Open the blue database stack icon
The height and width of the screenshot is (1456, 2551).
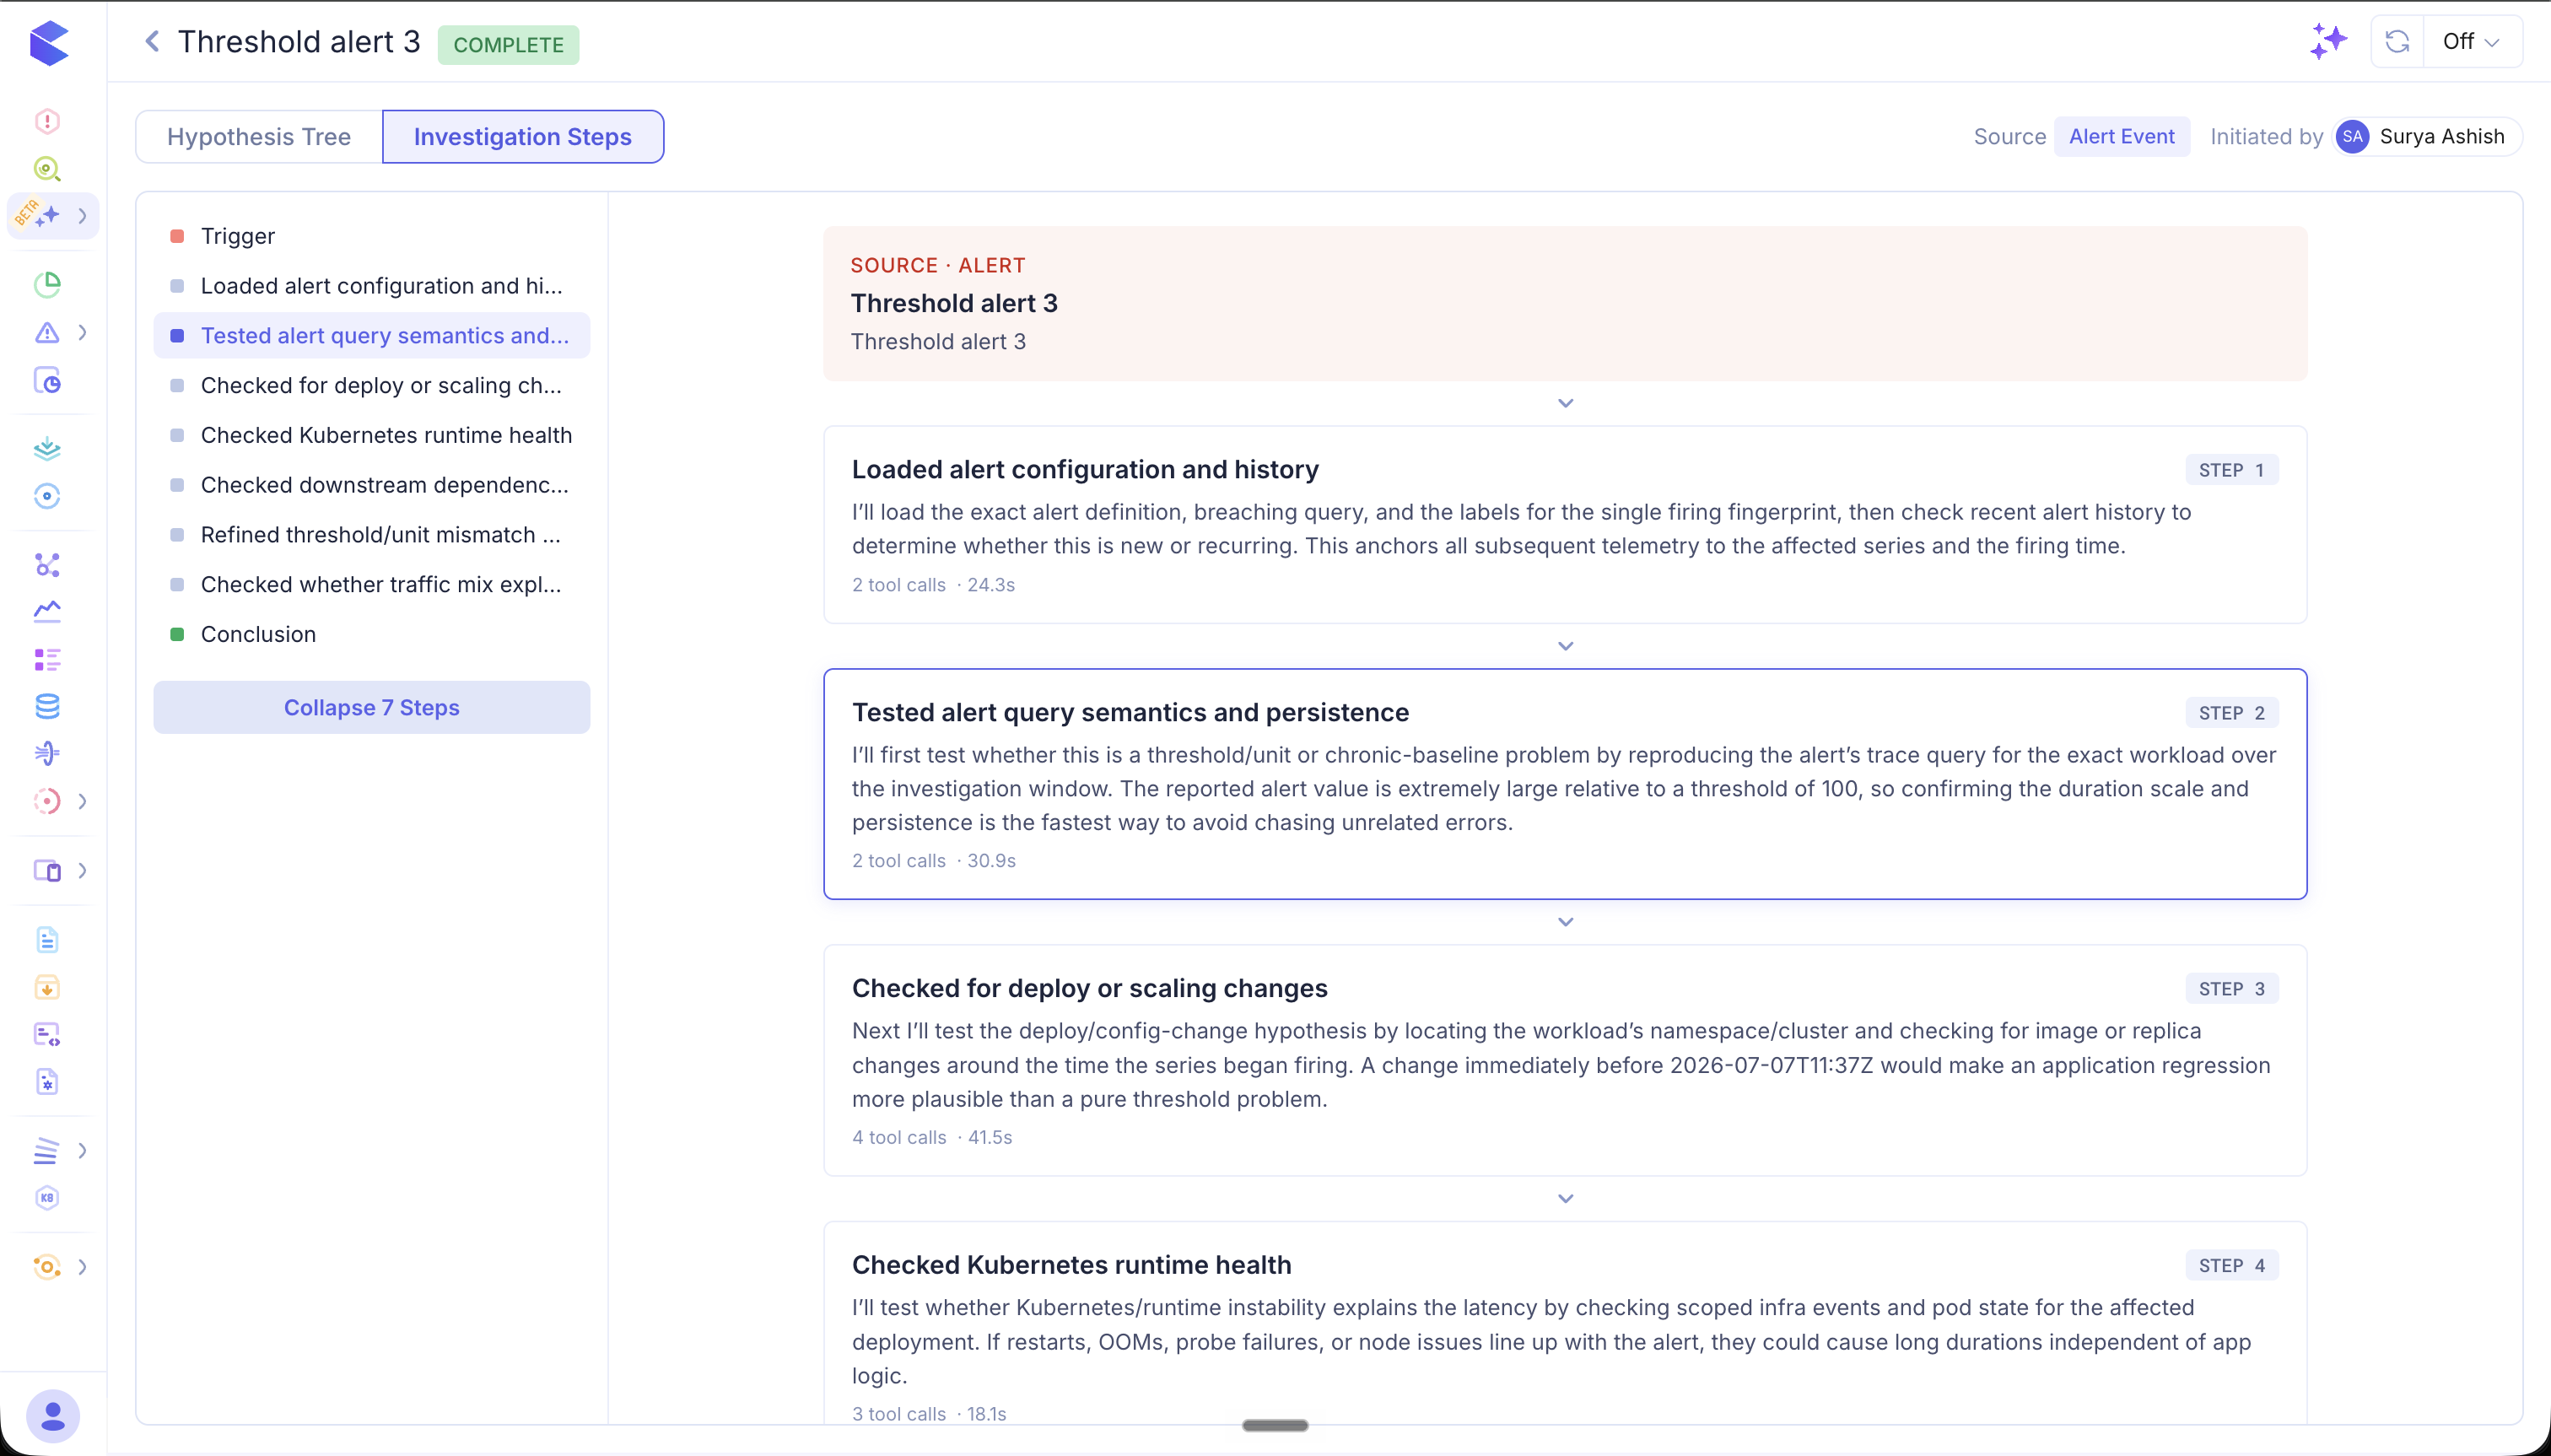coord(47,707)
